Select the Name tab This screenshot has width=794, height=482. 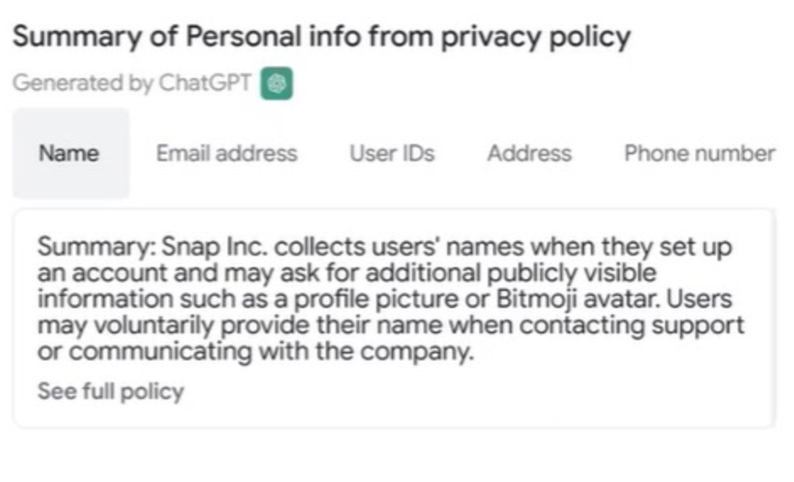click(69, 153)
